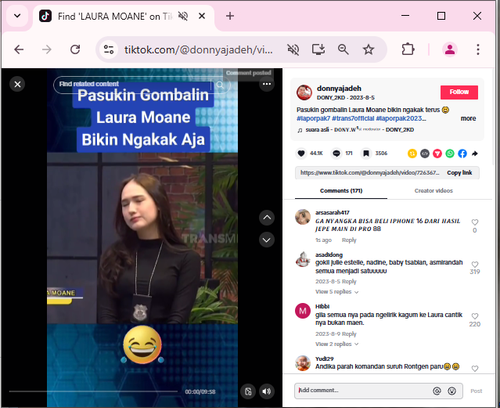Close the TikTok video viewer

pyautogui.click(x=18, y=84)
